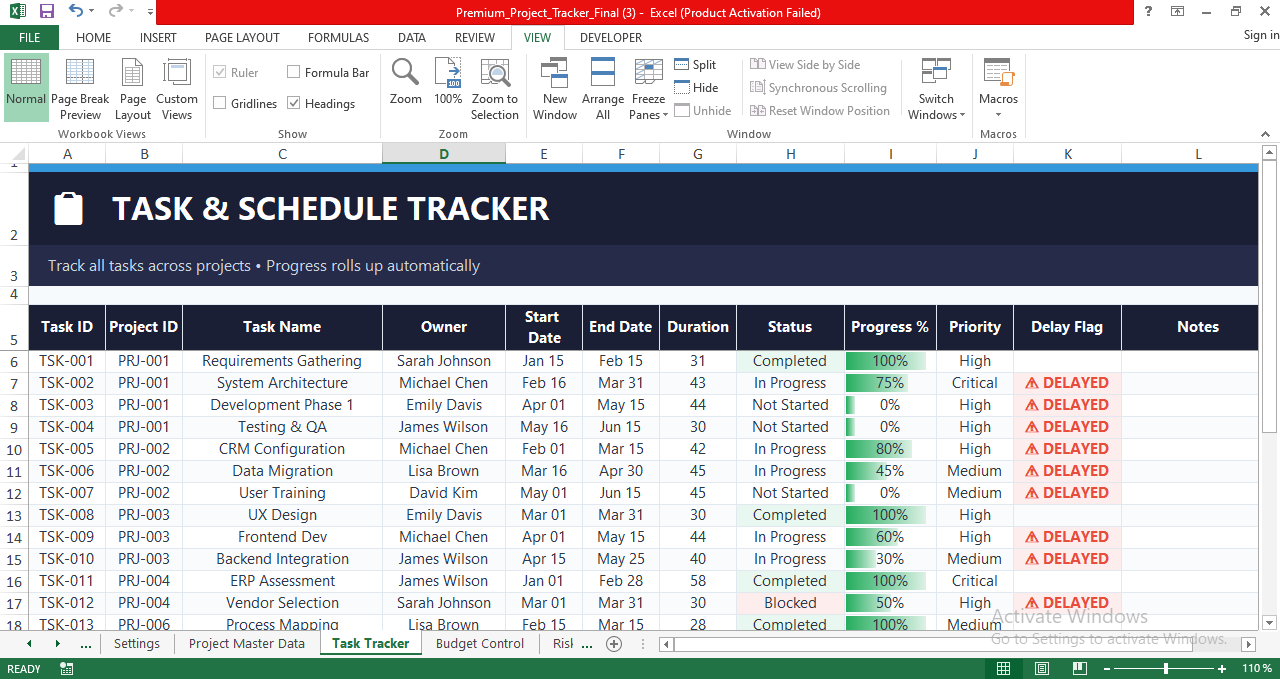Uncheck the Headings option

(x=294, y=103)
